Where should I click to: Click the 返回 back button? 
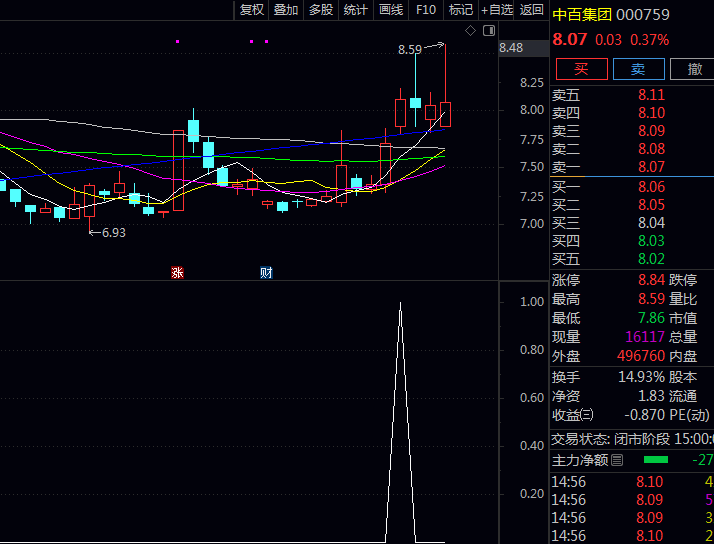pos(531,10)
